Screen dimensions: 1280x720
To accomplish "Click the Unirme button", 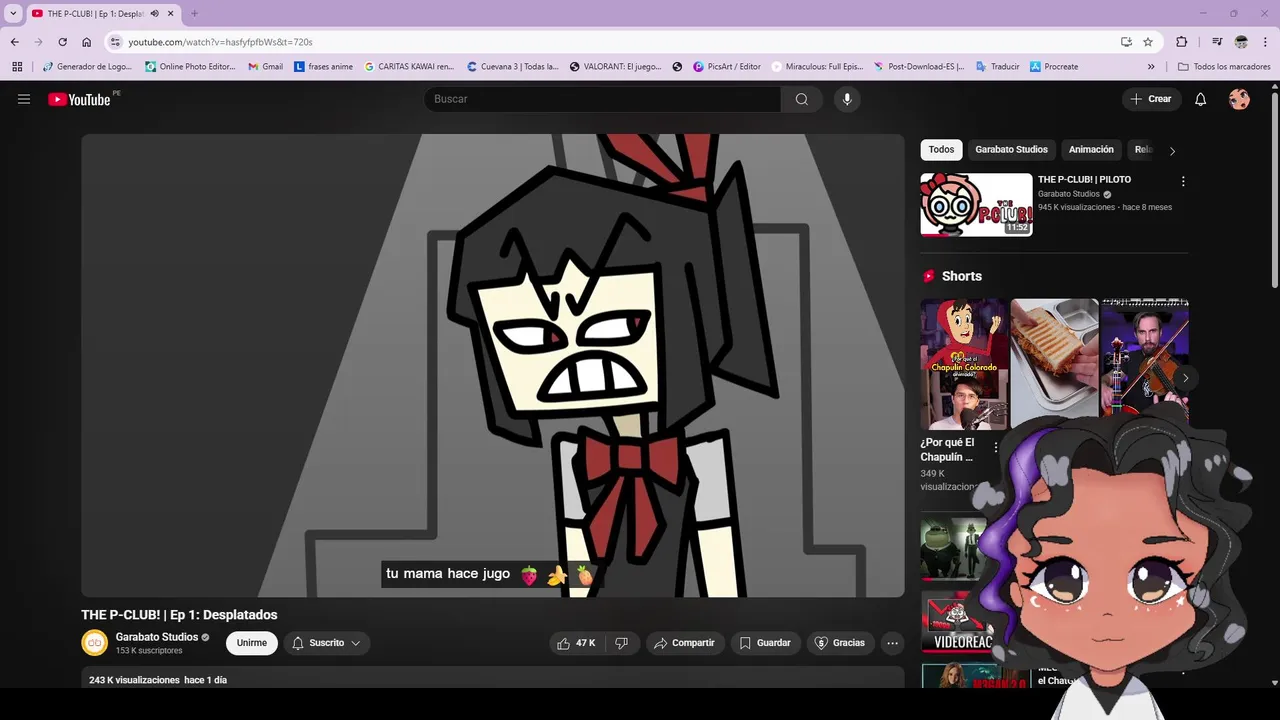I will (252, 643).
